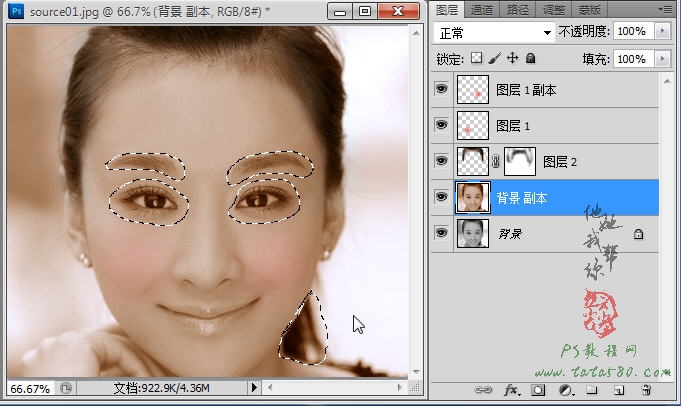Click layers panel scroll up arrow
Screen dimensions: 681x406
point(667,81)
